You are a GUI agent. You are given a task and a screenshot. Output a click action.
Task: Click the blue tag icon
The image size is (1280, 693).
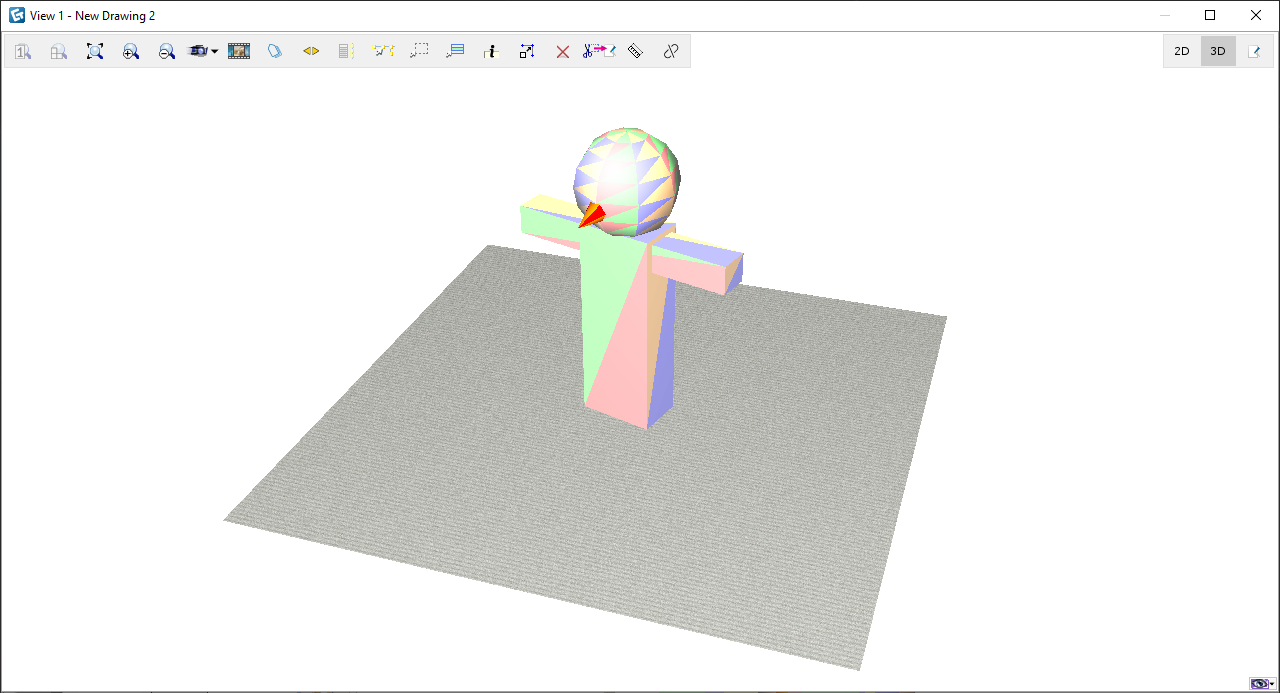click(x=275, y=51)
